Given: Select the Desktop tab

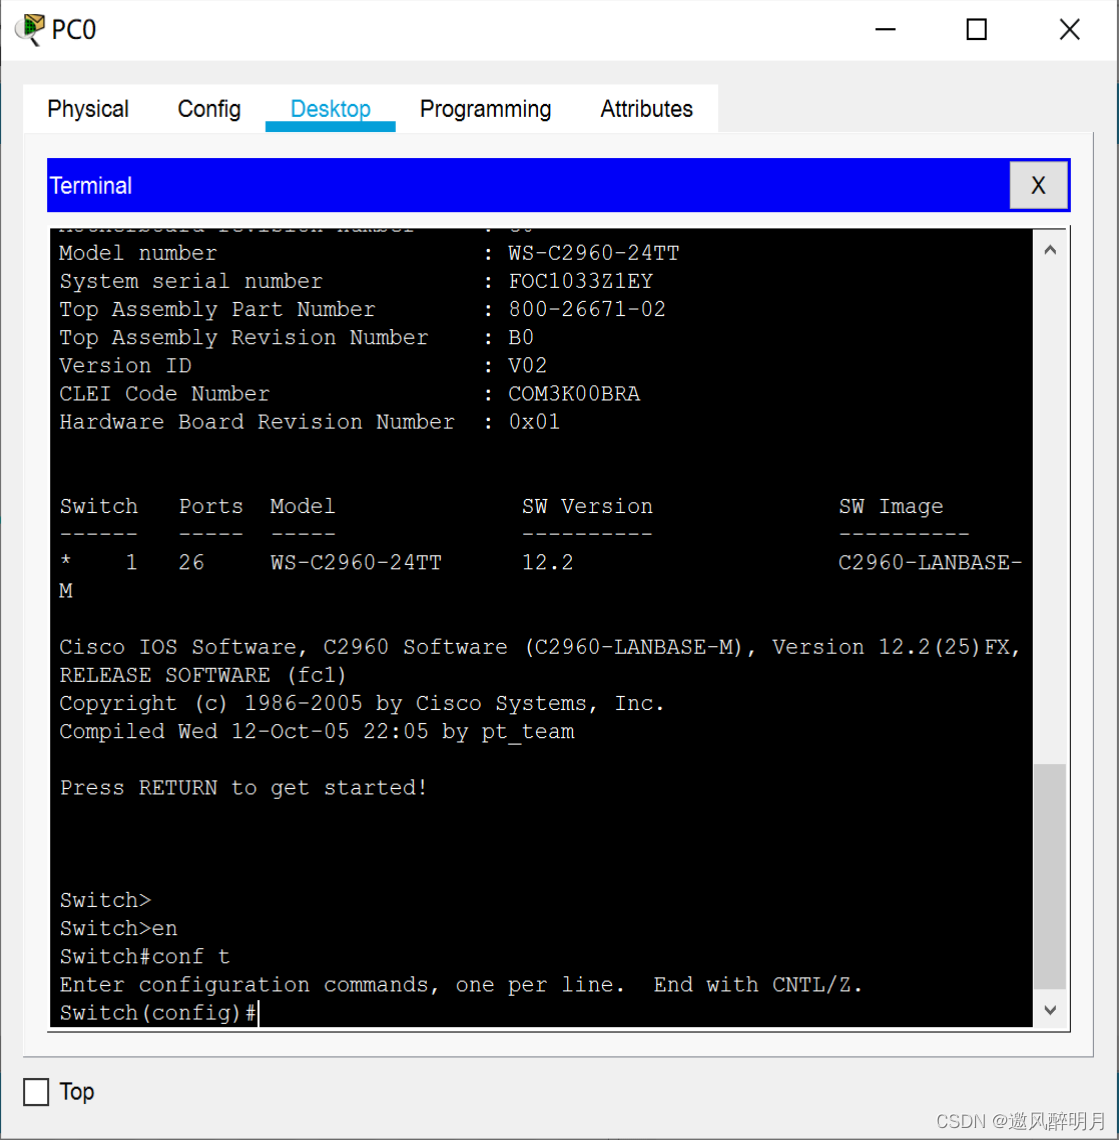Looking at the screenshot, I should click(330, 109).
